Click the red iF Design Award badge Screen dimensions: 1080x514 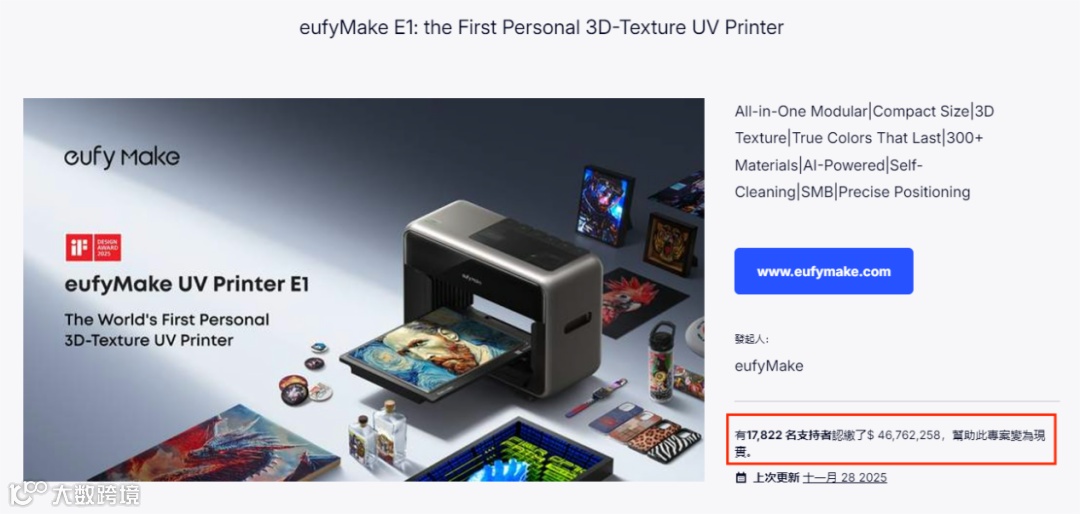(94, 247)
